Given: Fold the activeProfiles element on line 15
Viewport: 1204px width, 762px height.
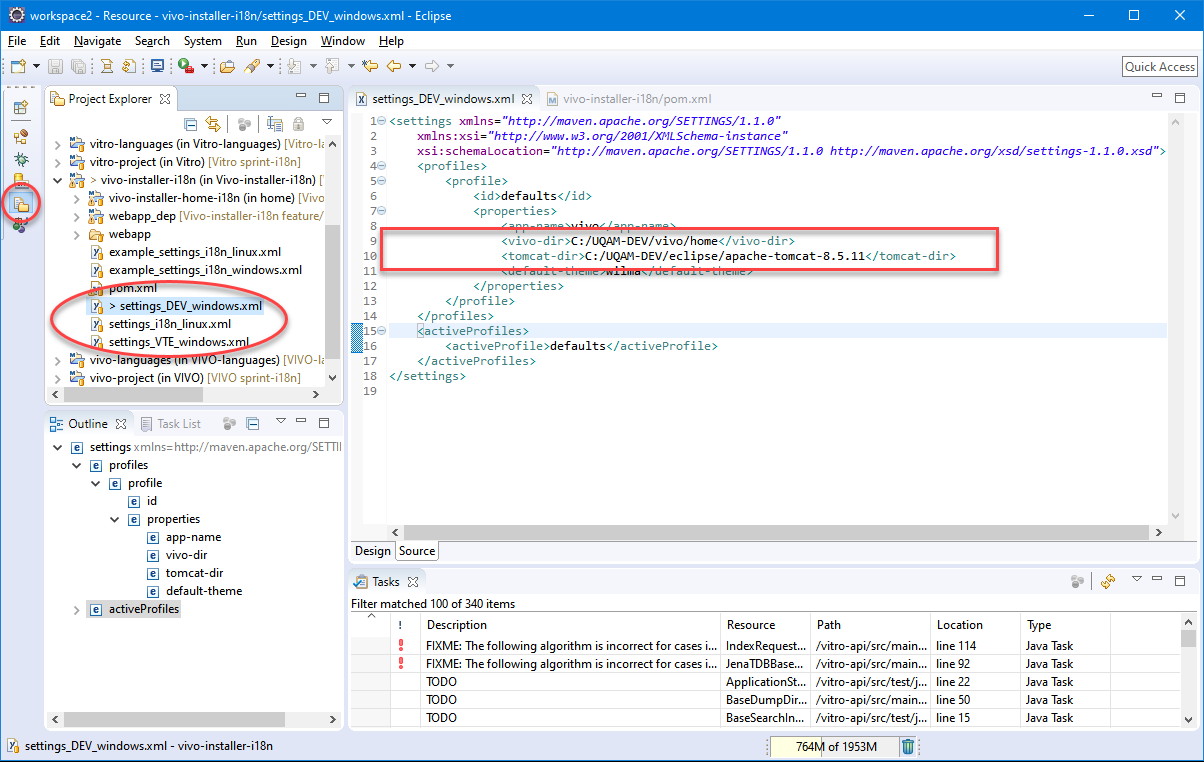Looking at the screenshot, I should [382, 331].
